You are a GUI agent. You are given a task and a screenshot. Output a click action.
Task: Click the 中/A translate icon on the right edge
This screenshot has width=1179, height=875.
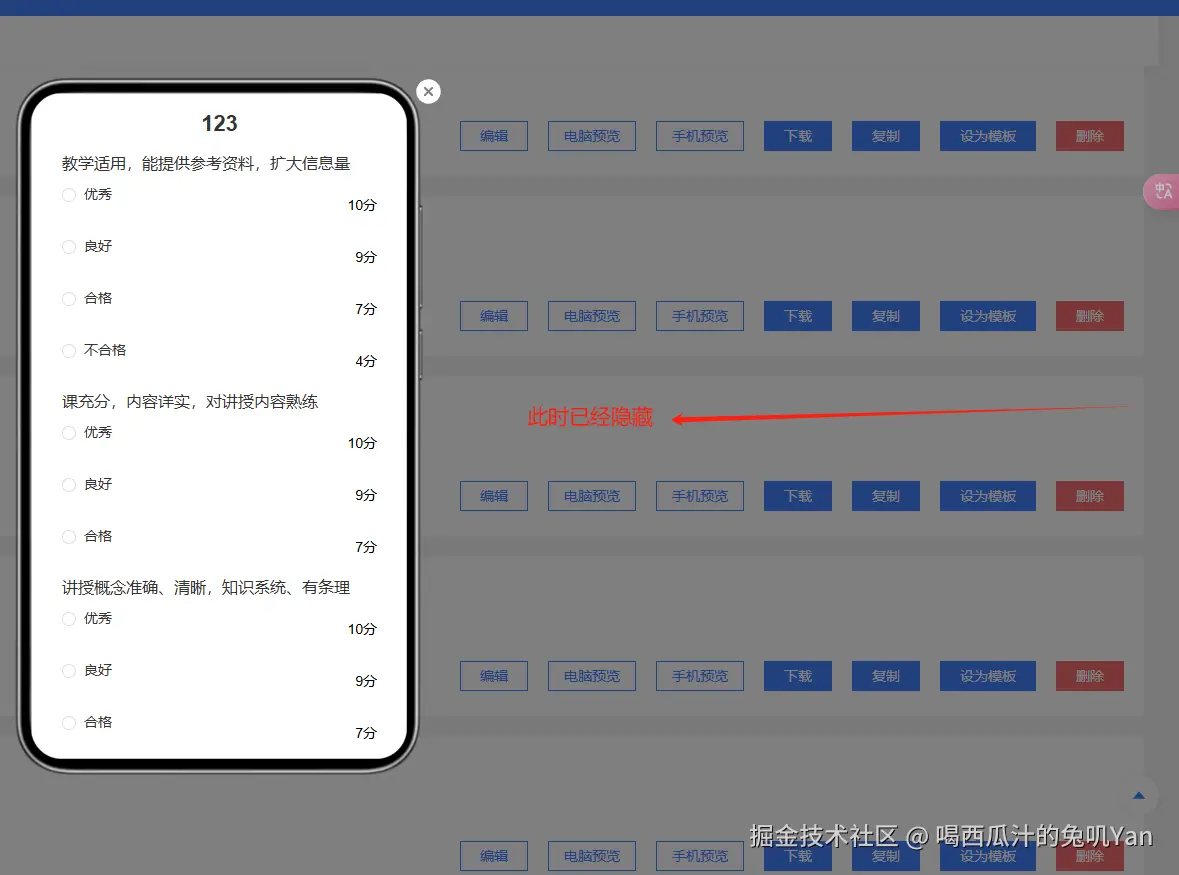coord(1163,191)
